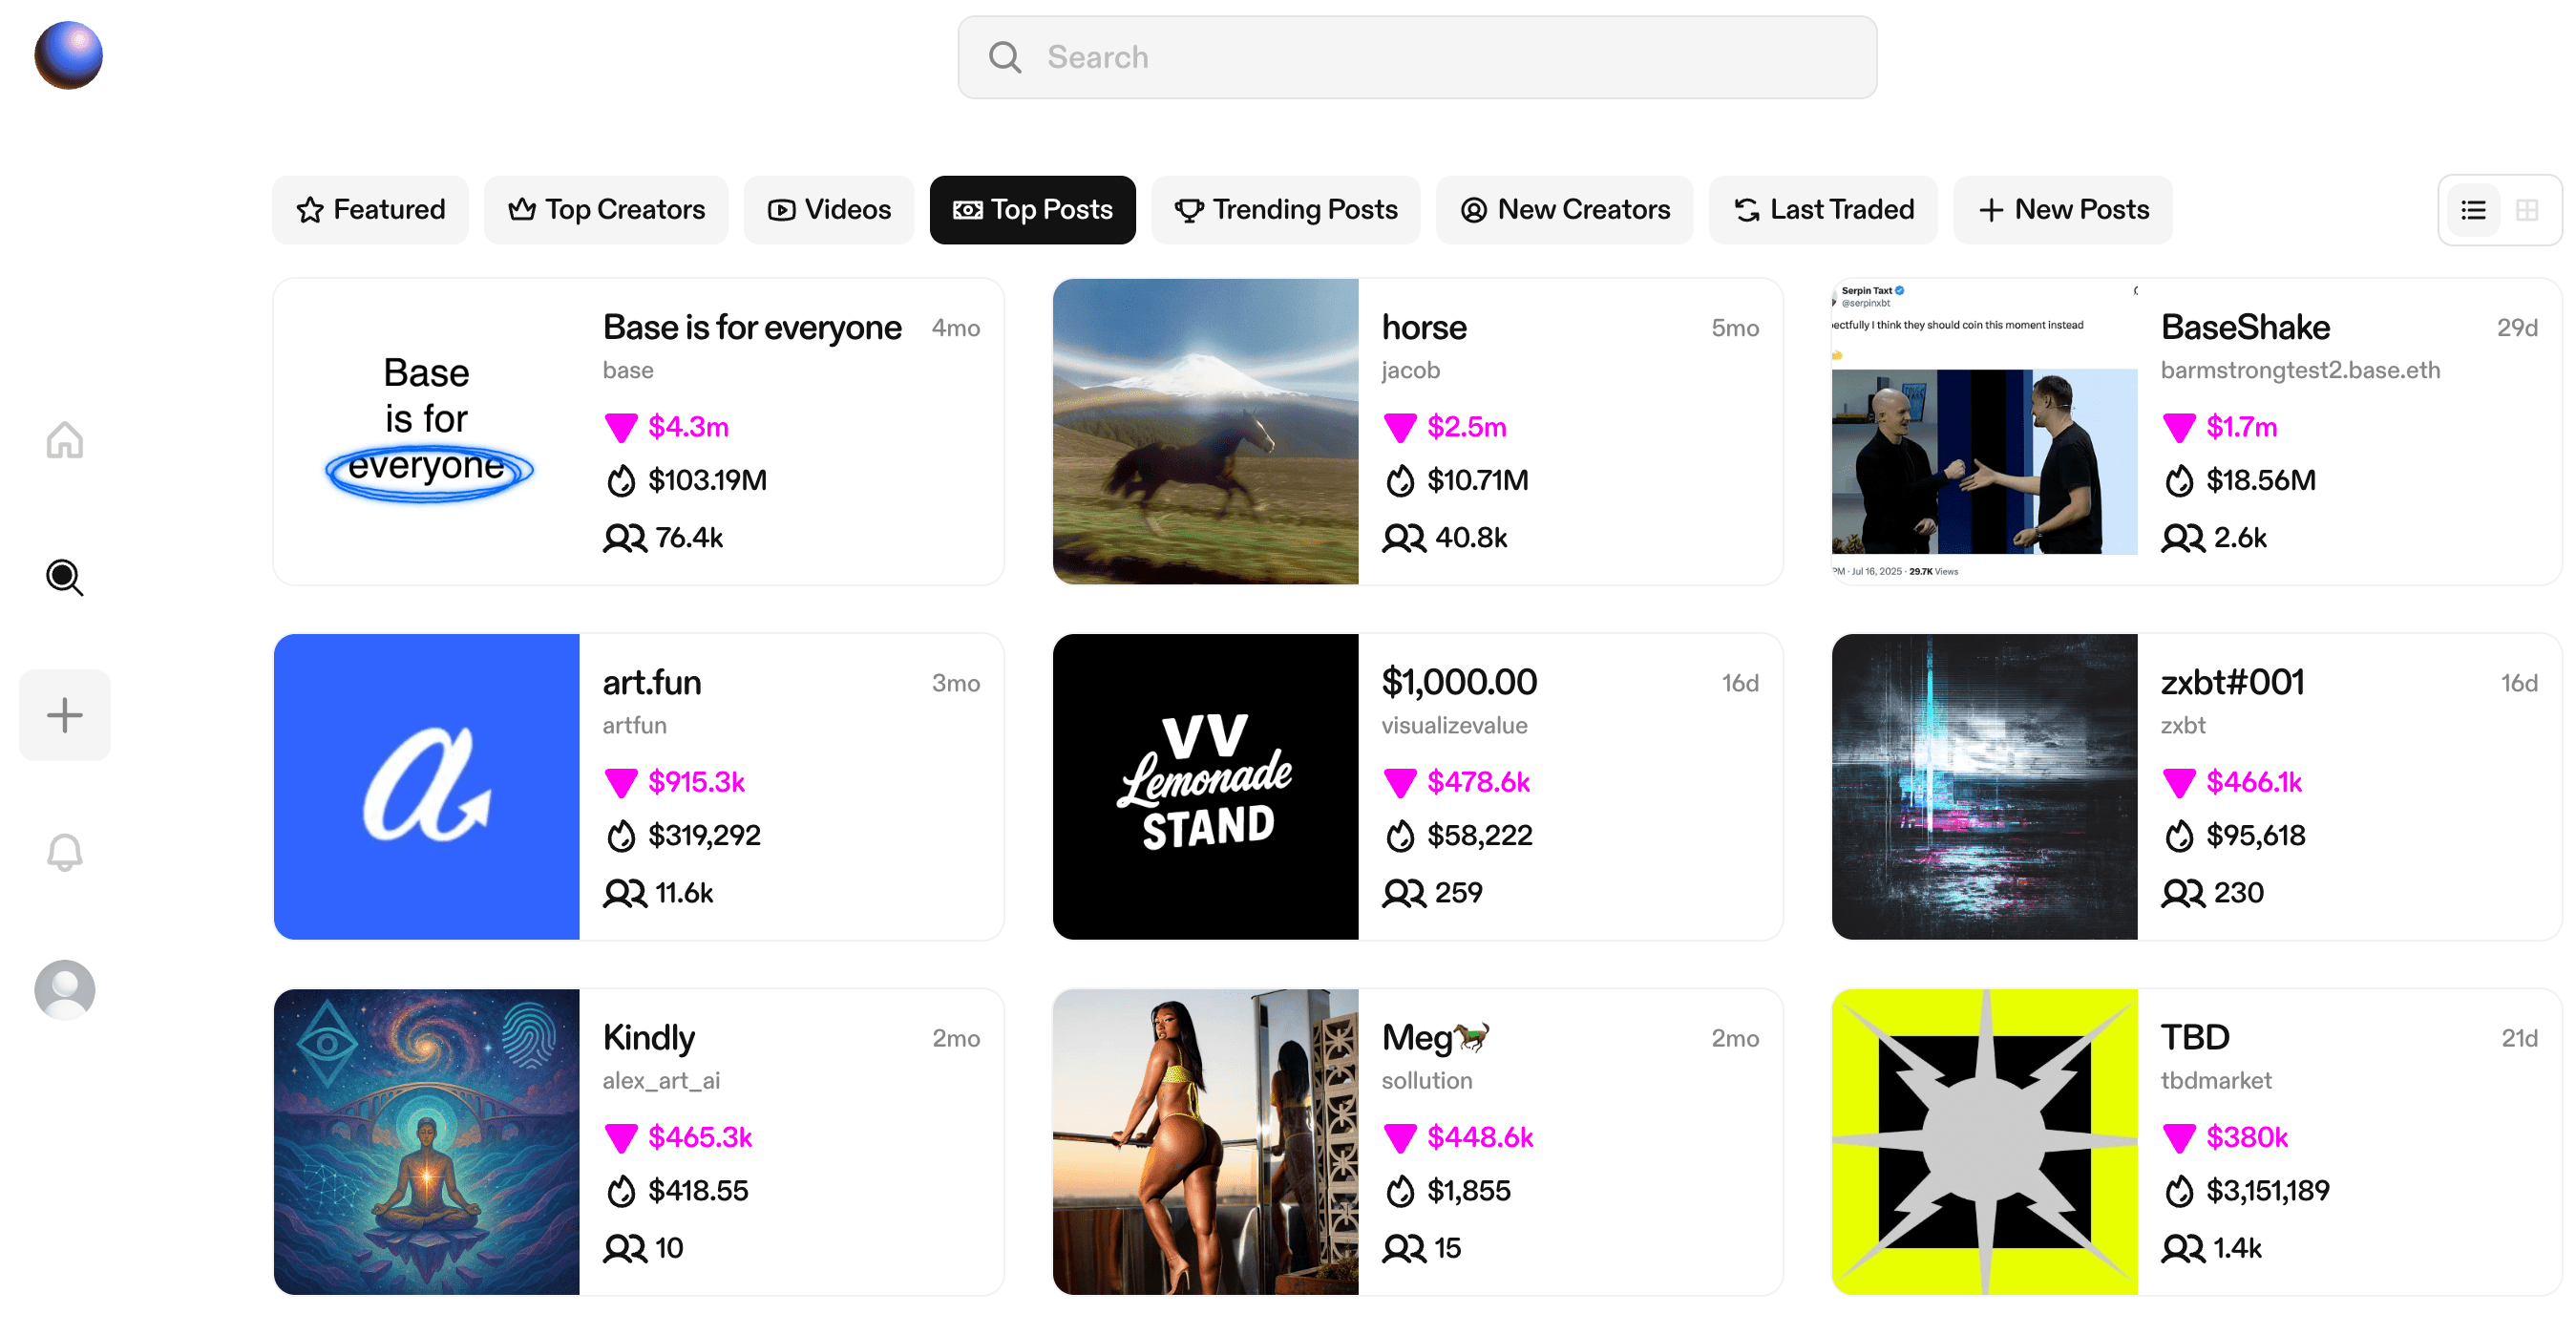The height and width of the screenshot is (1335, 2576).
Task: Open Last Traded sorting
Action: (x=1823, y=210)
